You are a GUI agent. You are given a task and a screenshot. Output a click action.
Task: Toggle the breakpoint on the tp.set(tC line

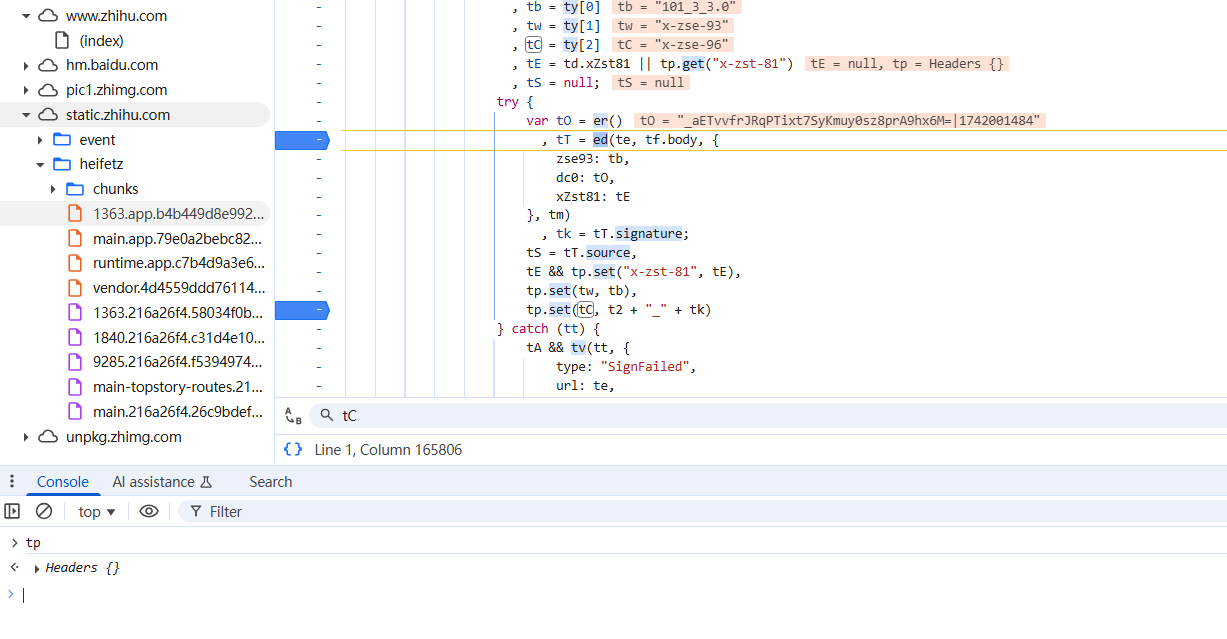pyautogui.click(x=301, y=310)
